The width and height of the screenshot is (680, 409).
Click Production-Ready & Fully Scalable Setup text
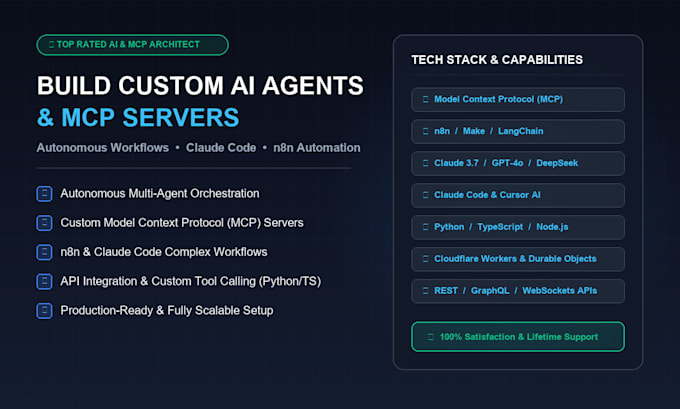(x=167, y=311)
